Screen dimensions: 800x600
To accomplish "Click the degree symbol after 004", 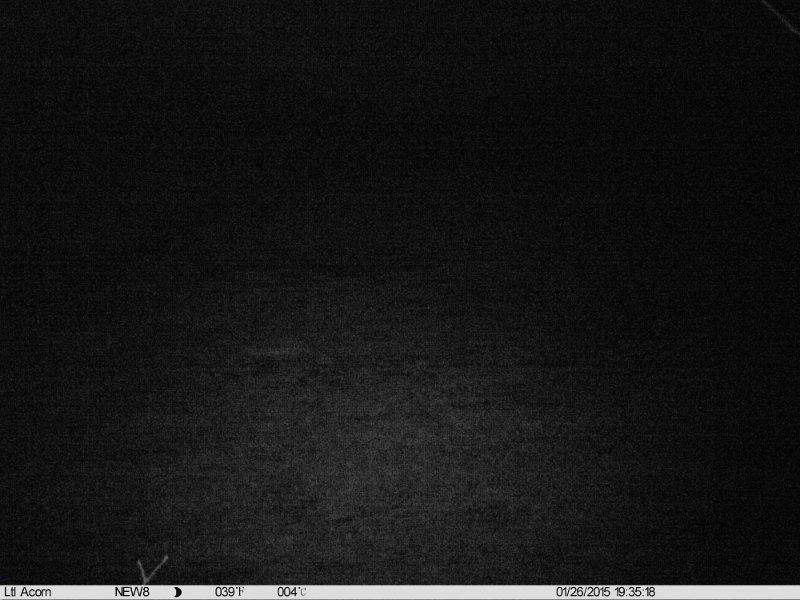I will click(298, 589).
